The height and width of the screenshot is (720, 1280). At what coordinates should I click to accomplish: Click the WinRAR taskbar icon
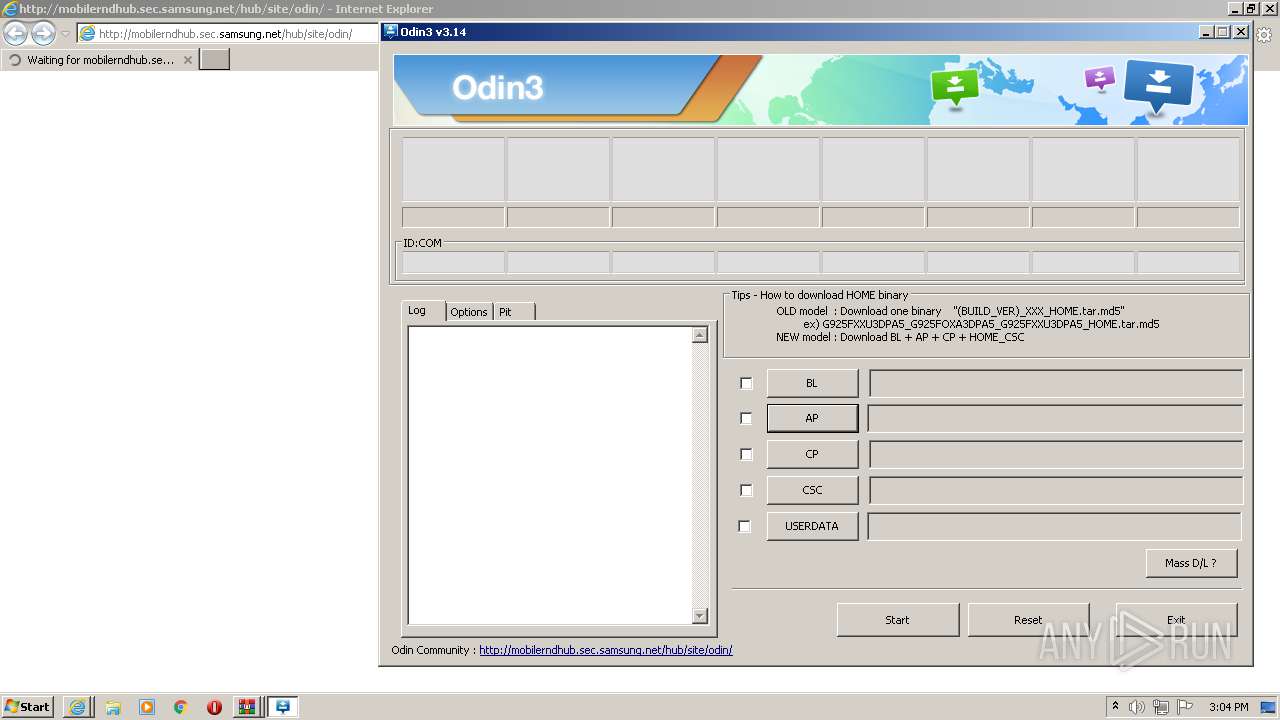(x=247, y=707)
